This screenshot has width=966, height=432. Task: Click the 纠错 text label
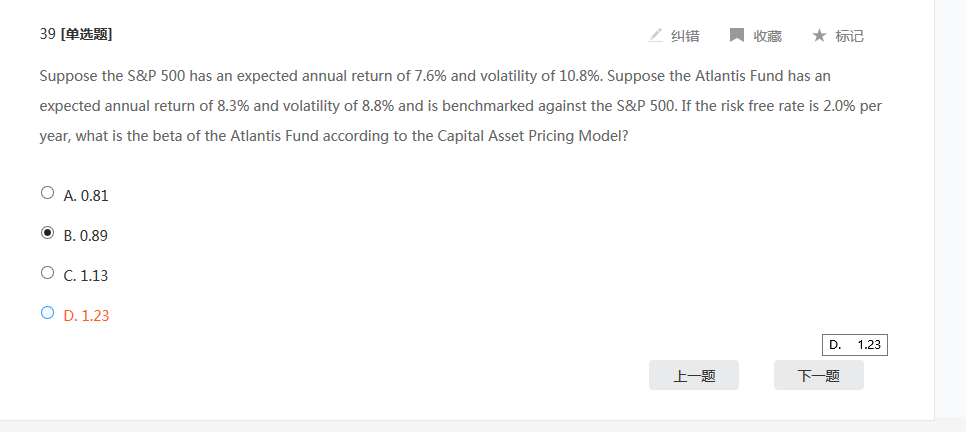click(685, 36)
